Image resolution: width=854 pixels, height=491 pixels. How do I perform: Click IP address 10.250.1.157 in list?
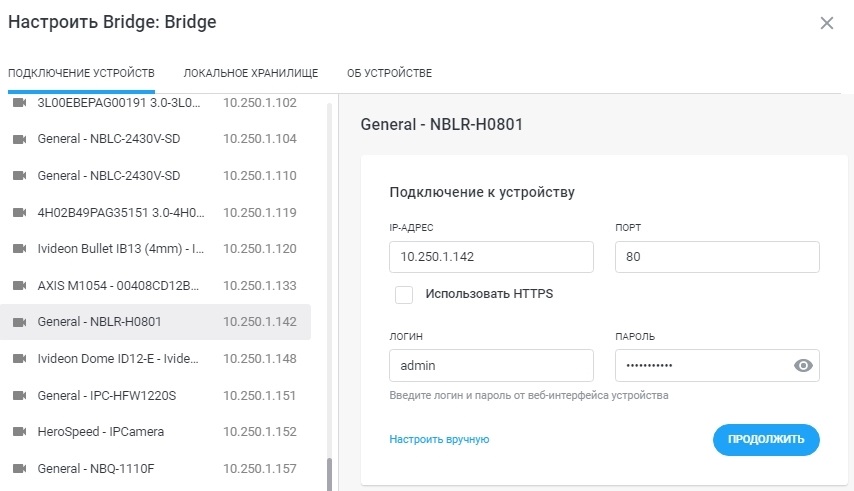coord(260,469)
